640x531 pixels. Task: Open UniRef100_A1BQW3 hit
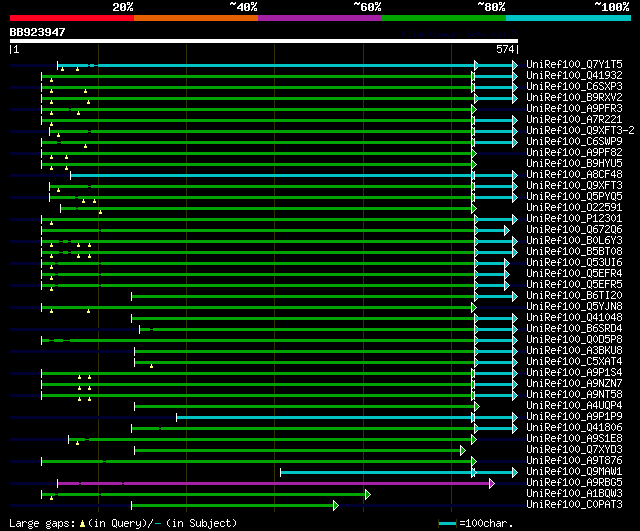click(x=574, y=494)
